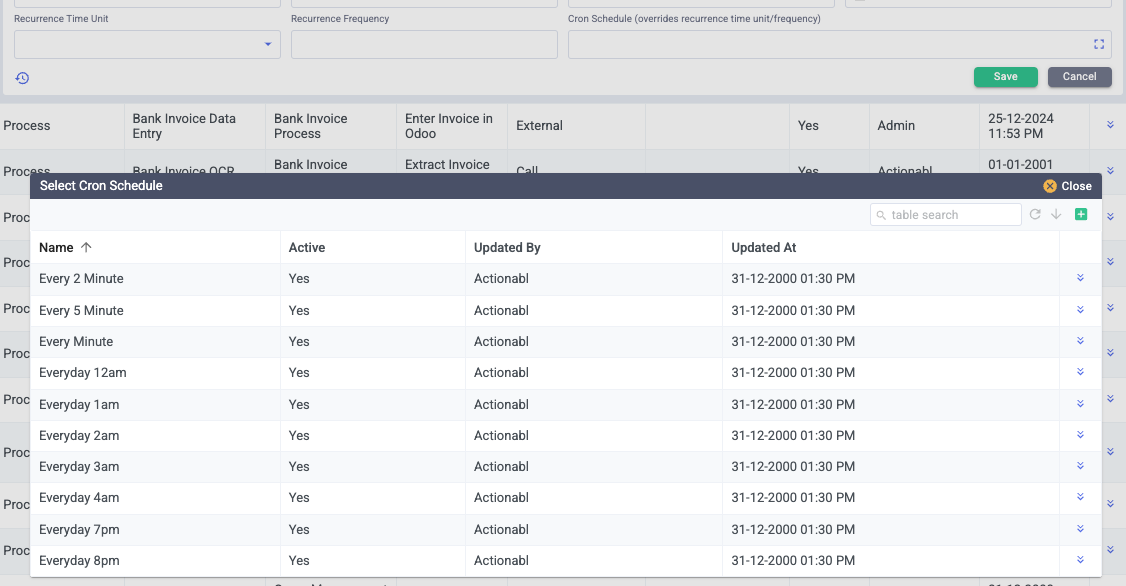The width and height of the screenshot is (1126, 586).
Task: Expand the Everyday 4am row chevron
Action: coord(1080,497)
